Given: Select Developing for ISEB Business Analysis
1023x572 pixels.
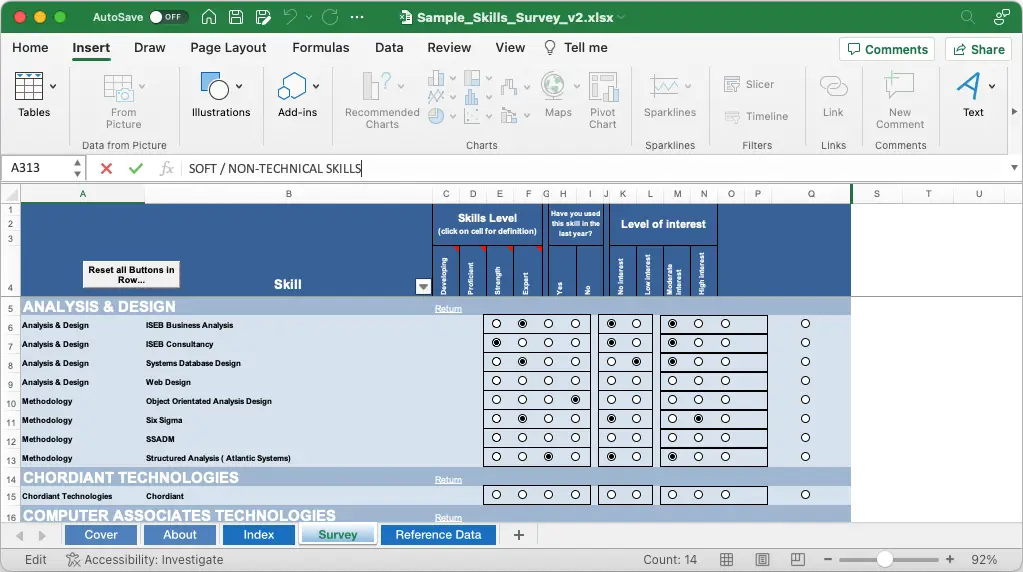Looking at the screenshot, I should (x=496, y=324).
